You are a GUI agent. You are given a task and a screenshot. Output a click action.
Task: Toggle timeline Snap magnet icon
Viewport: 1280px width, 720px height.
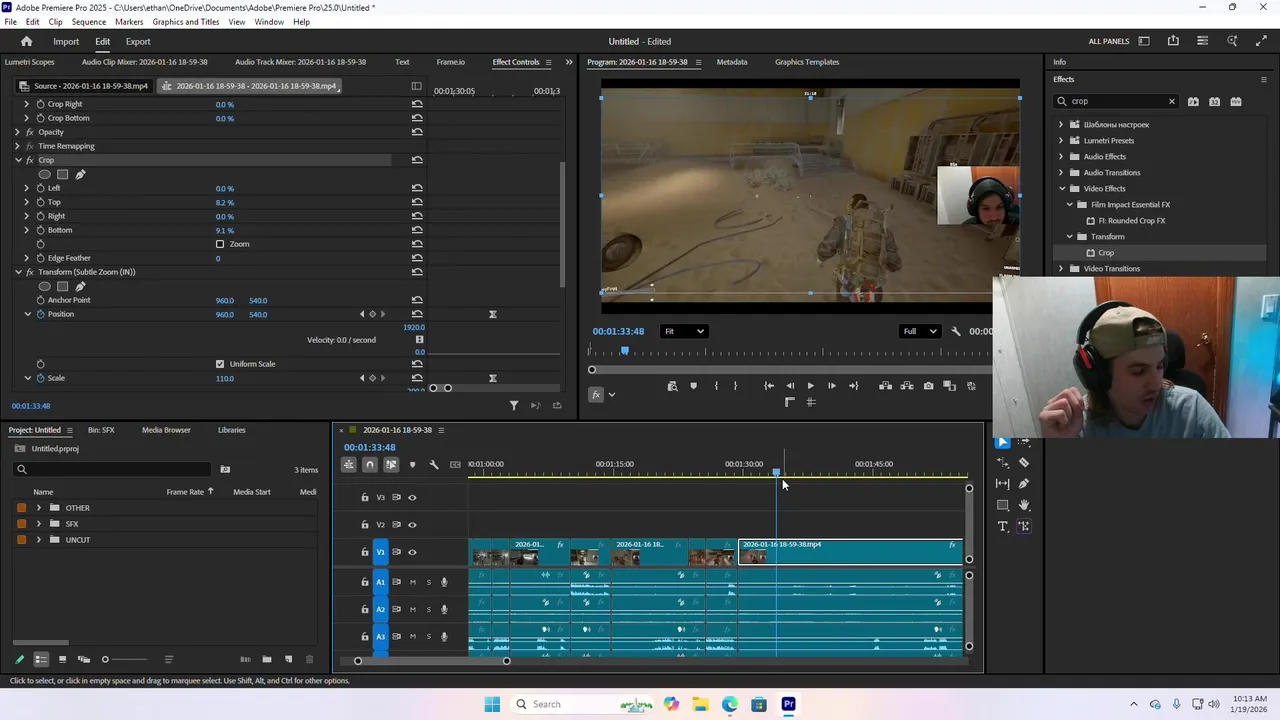point(370,464)
